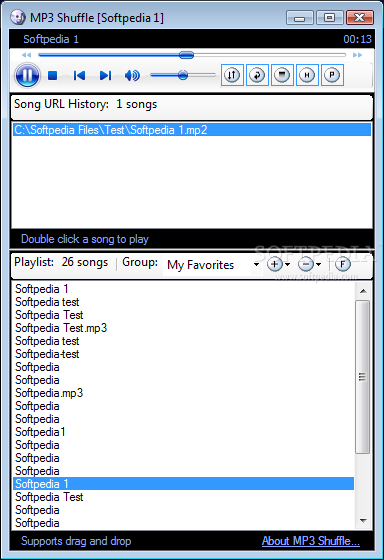Open the About MP3 Shuffle link
This screenshot has height=560, width=384.
point(310,541)
